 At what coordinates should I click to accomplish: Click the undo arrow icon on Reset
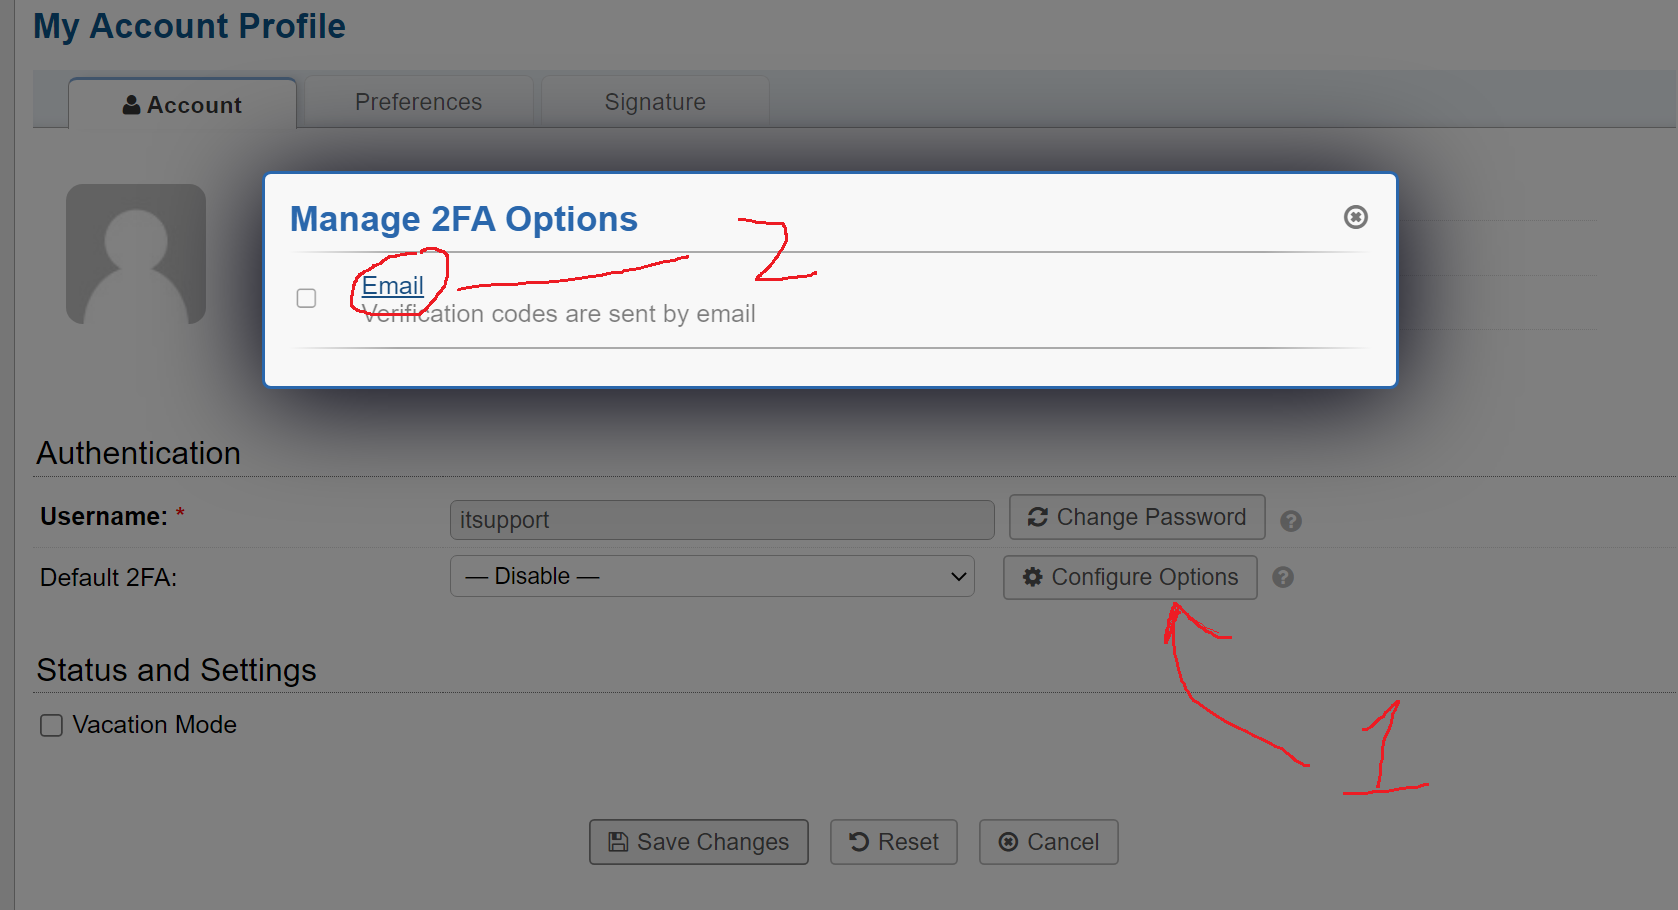(860, 842)
